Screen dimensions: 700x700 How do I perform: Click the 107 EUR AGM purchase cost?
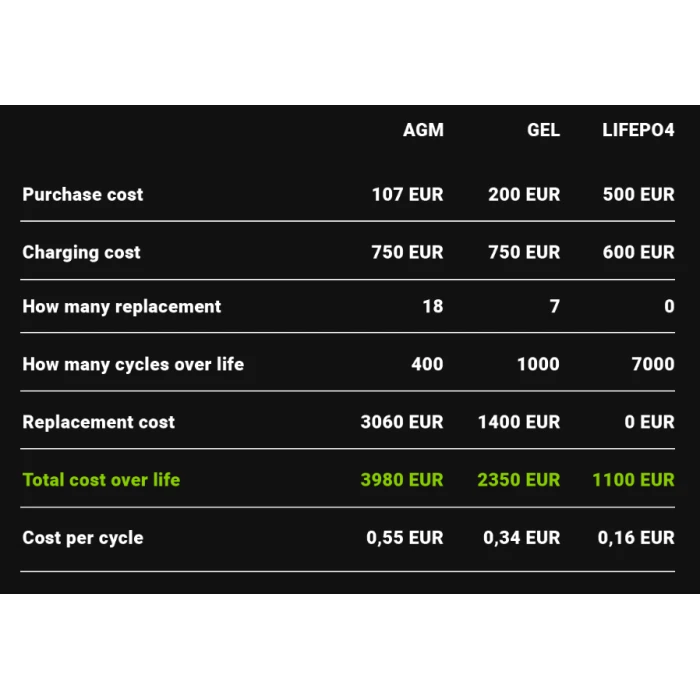coord(408,195)
